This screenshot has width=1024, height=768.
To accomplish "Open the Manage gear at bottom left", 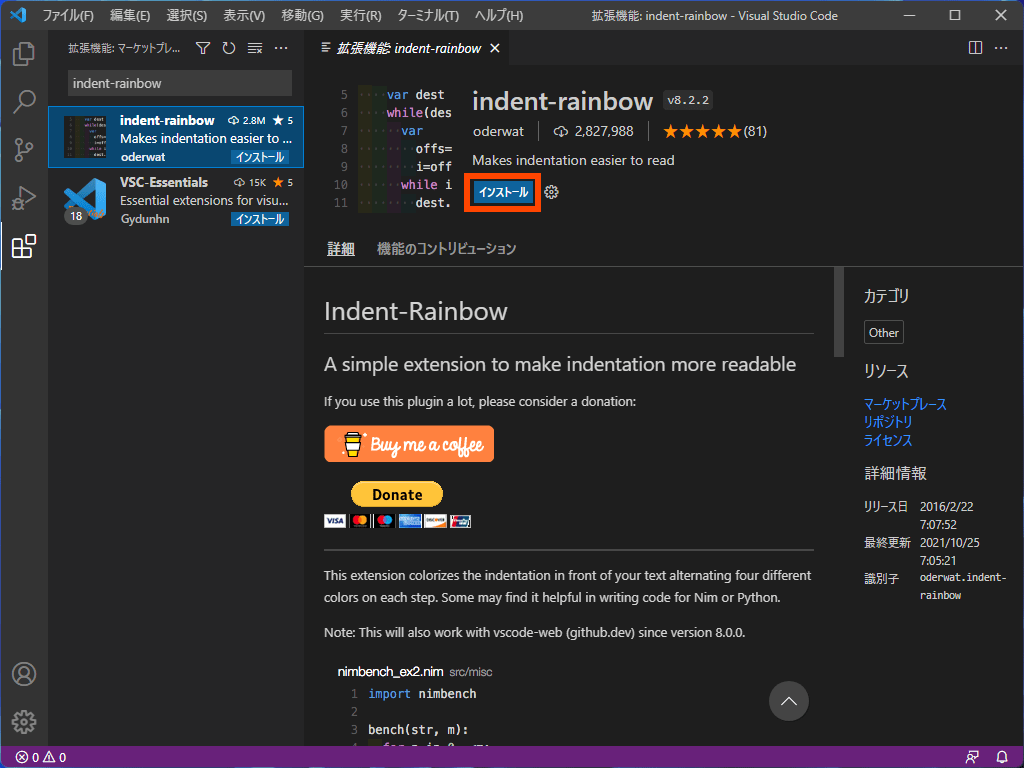I will [24, 721].
